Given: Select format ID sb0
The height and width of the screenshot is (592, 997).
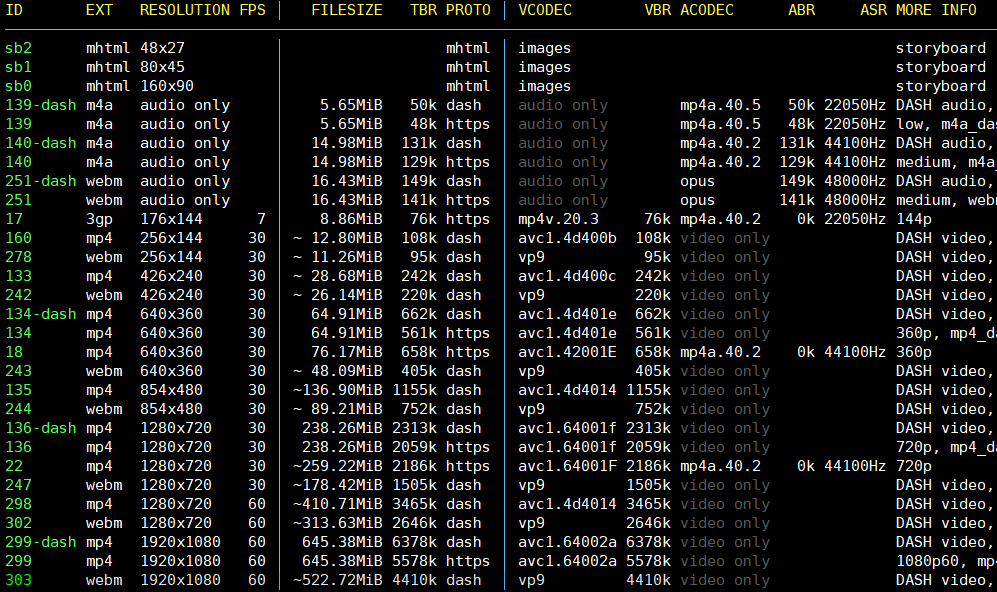Looking at the screenshot, I should point(18,86).
